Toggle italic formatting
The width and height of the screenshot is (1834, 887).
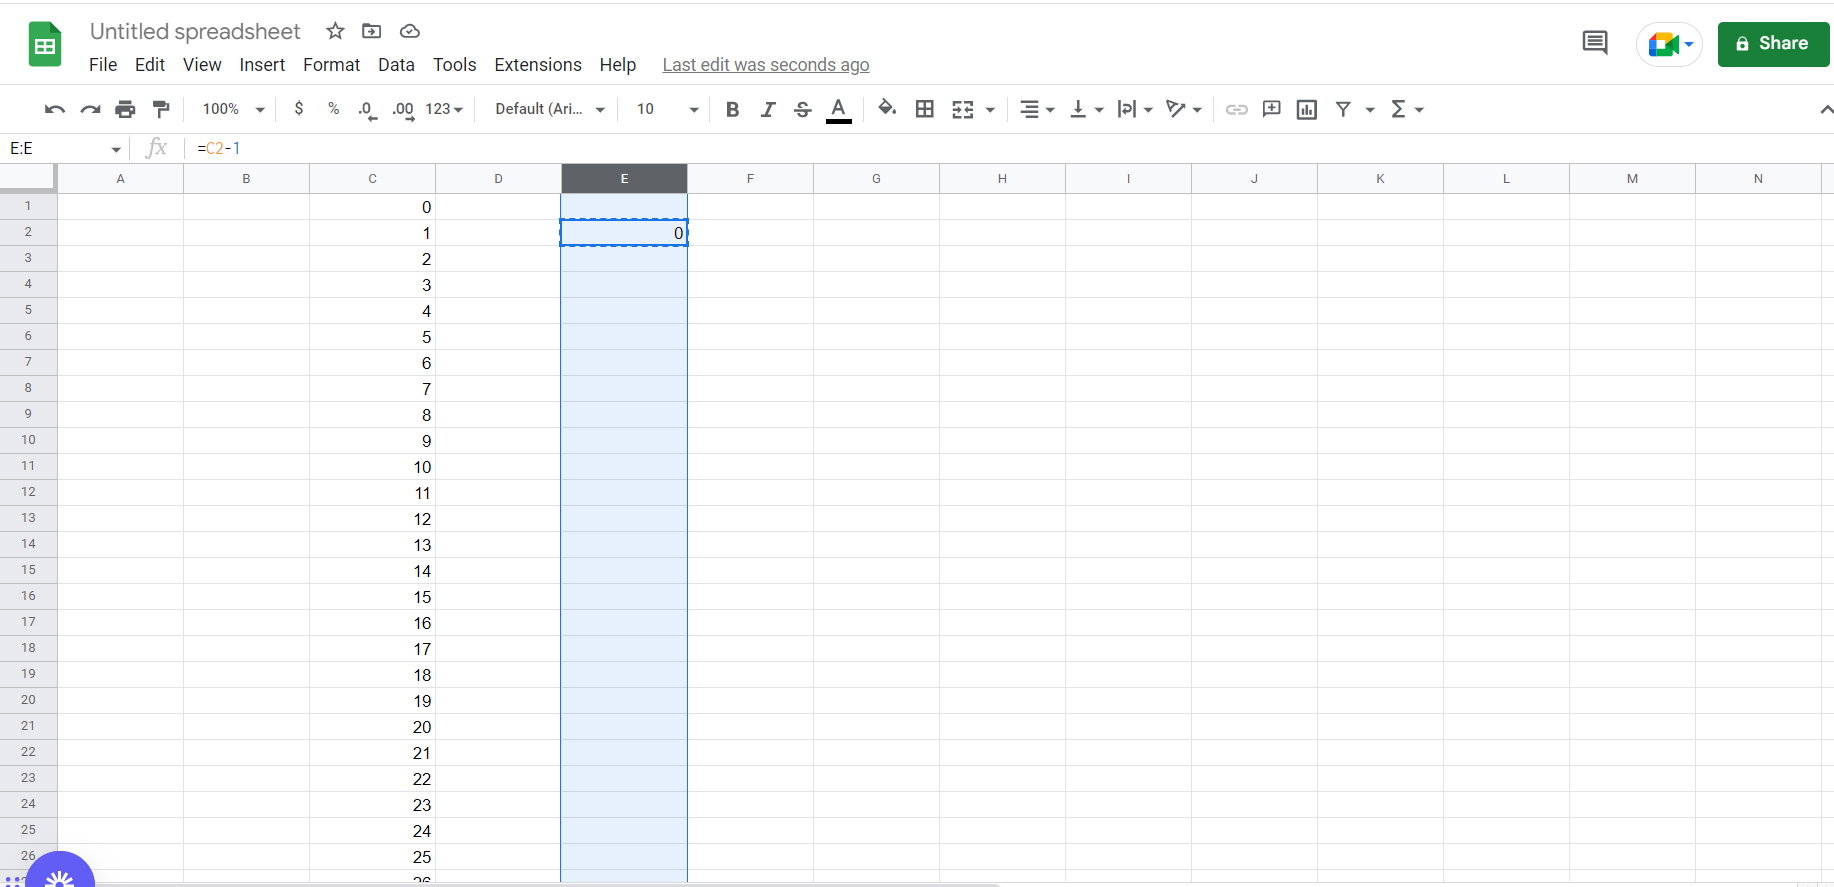(767, 109)
